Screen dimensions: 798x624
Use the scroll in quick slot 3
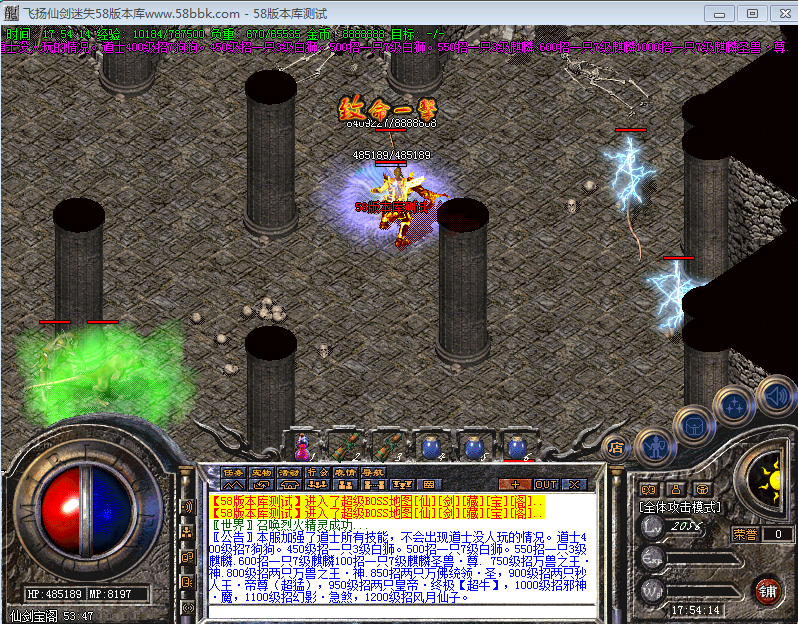click(388, 447)
